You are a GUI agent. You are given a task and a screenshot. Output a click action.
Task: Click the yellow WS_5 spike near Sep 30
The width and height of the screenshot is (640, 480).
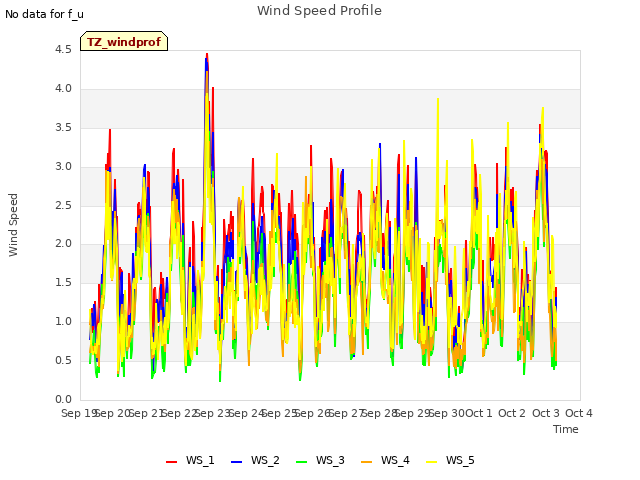coord(438,100)
